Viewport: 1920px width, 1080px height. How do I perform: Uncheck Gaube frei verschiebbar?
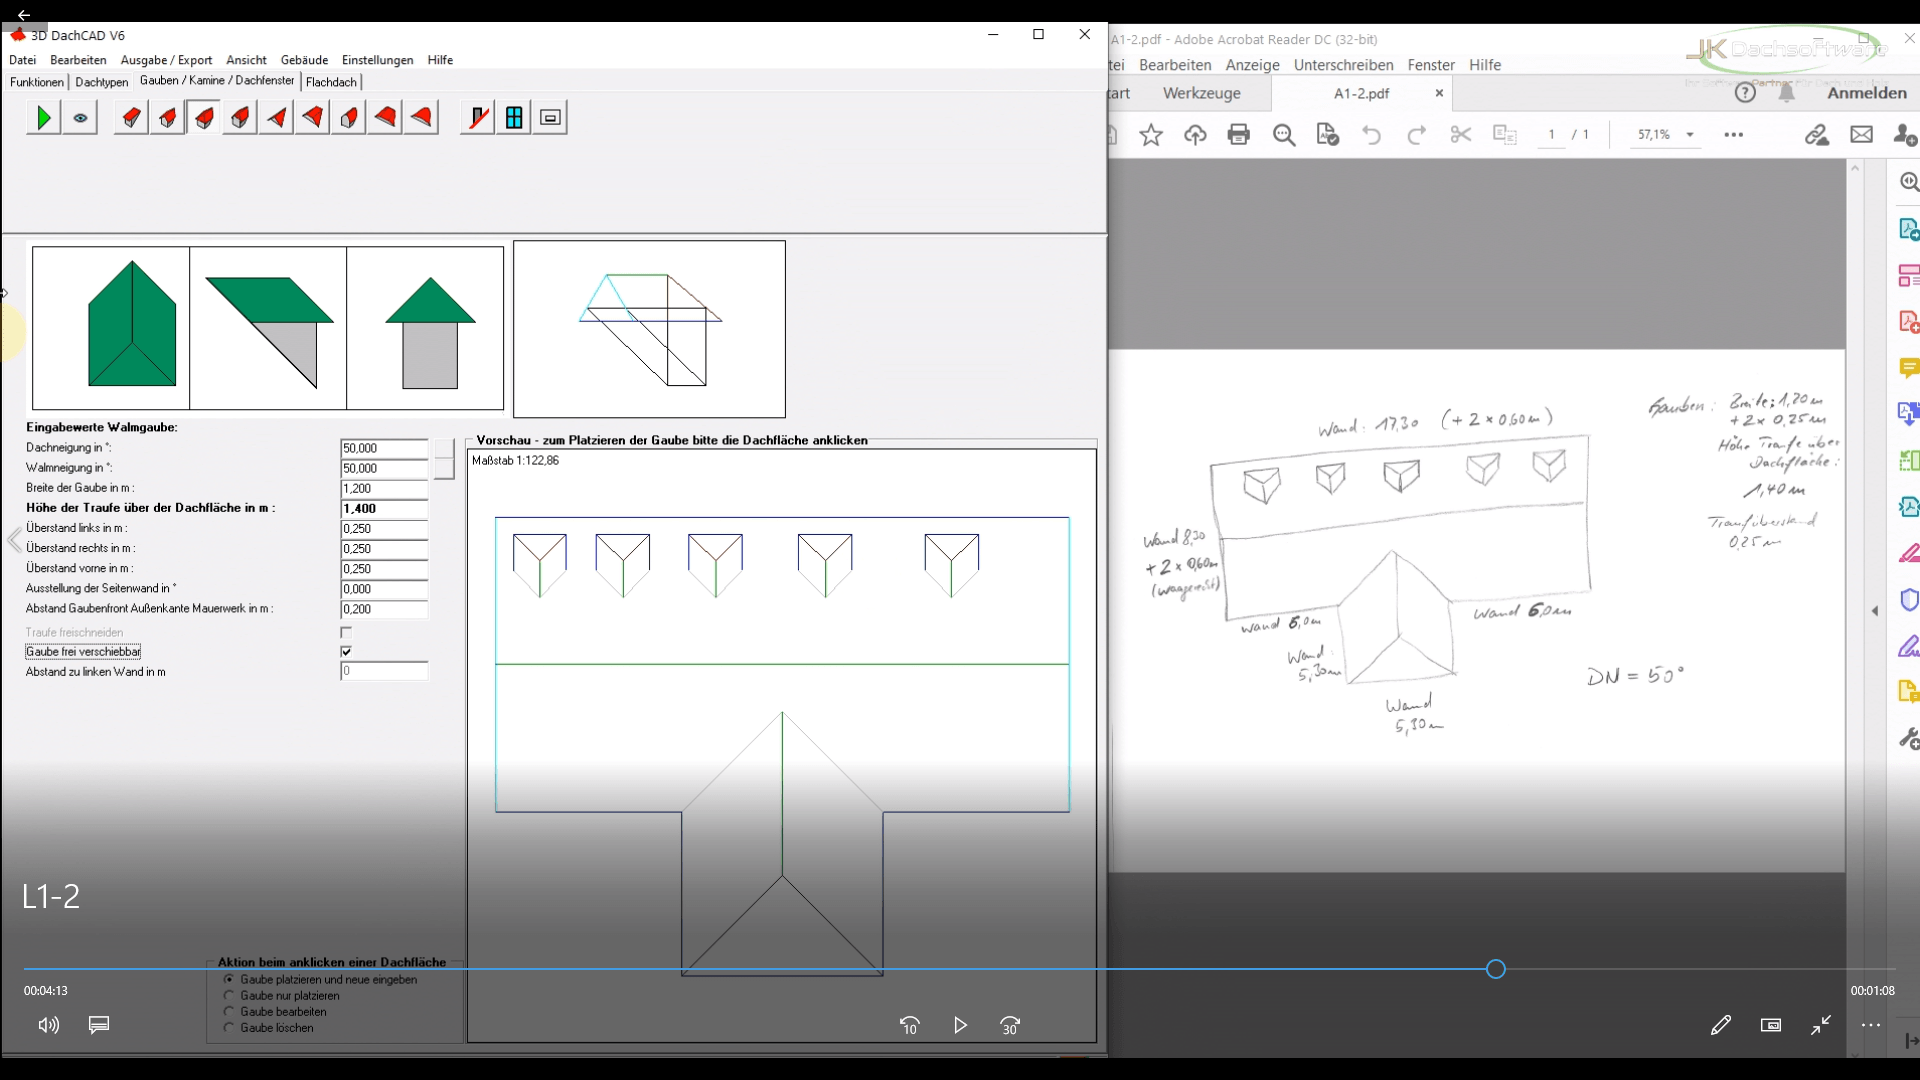pos(346,651)
